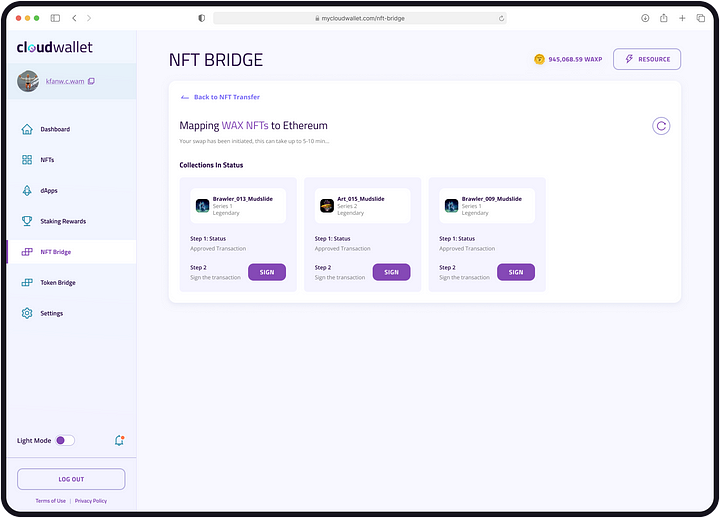This screenshot has width=720, height=518.
Task: Click the Brawler_009_Mudslide NFT thumbnail
Action: (451, 206)
